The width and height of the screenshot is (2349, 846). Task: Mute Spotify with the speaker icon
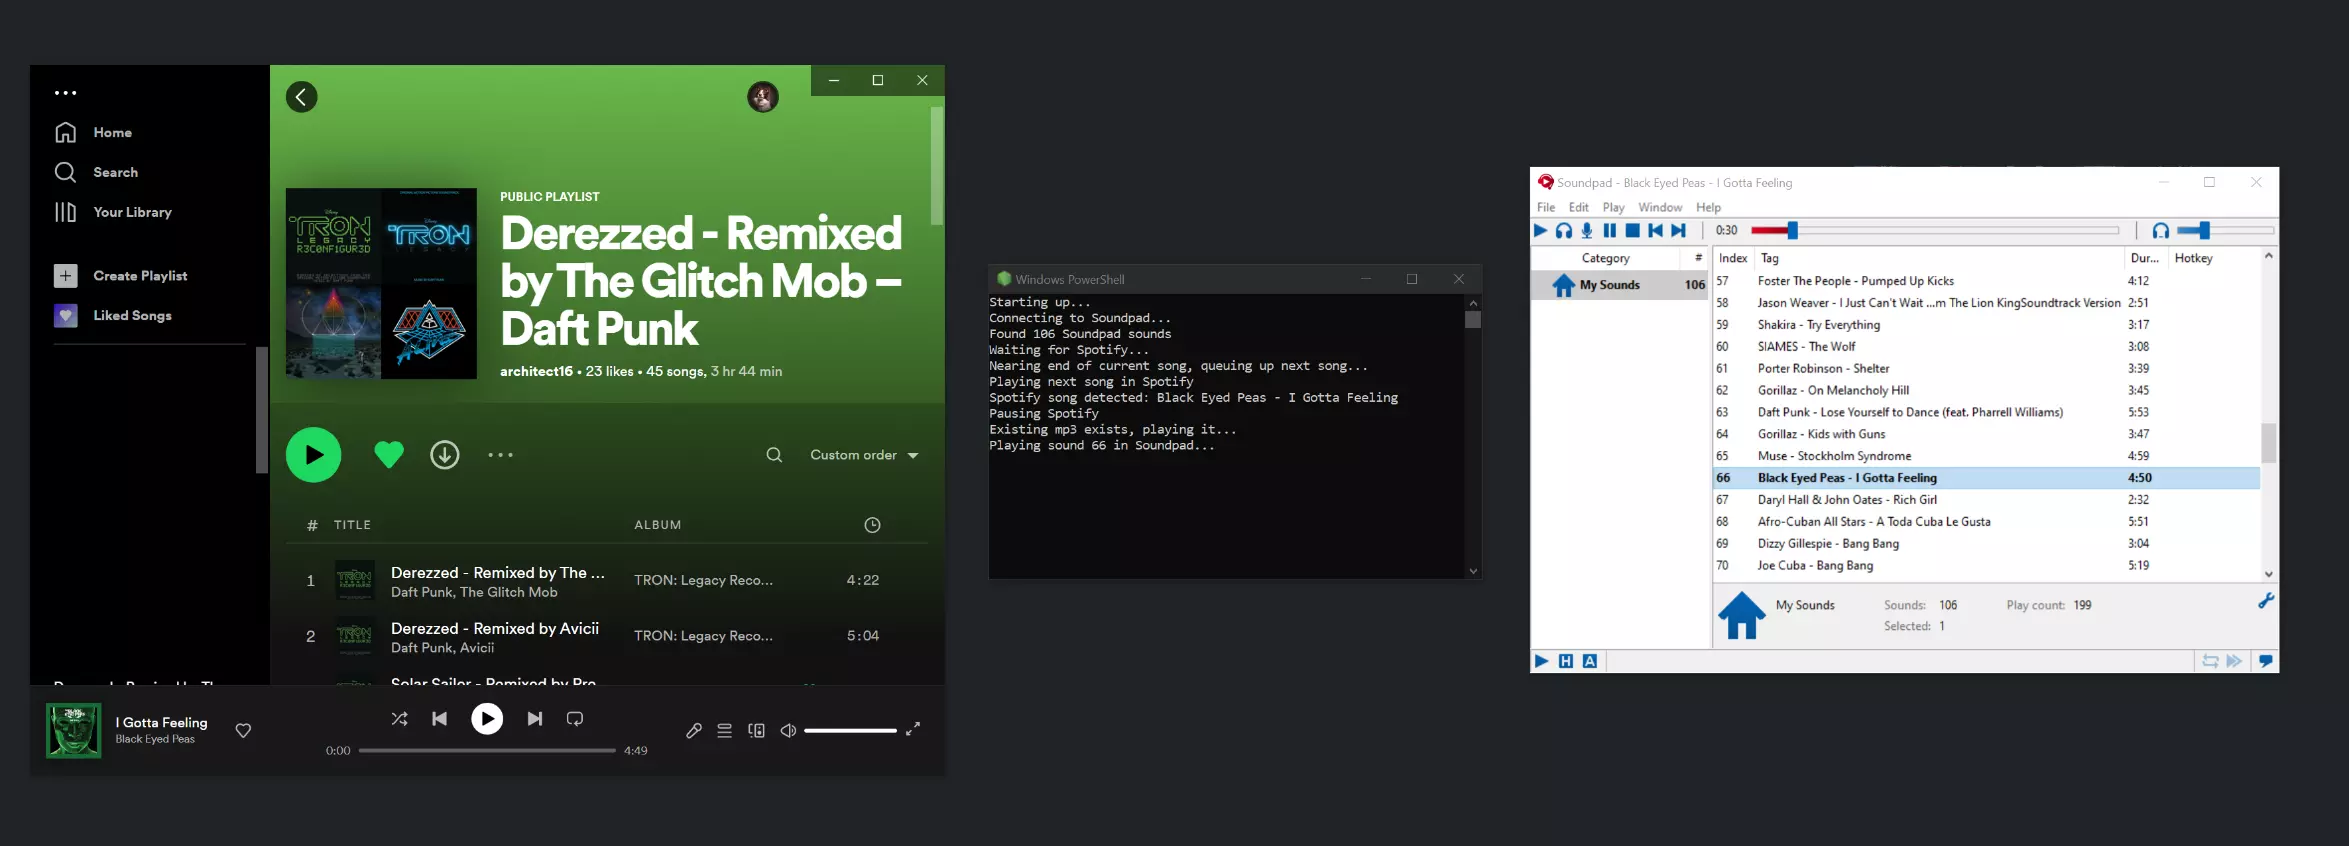click(788, 730)
